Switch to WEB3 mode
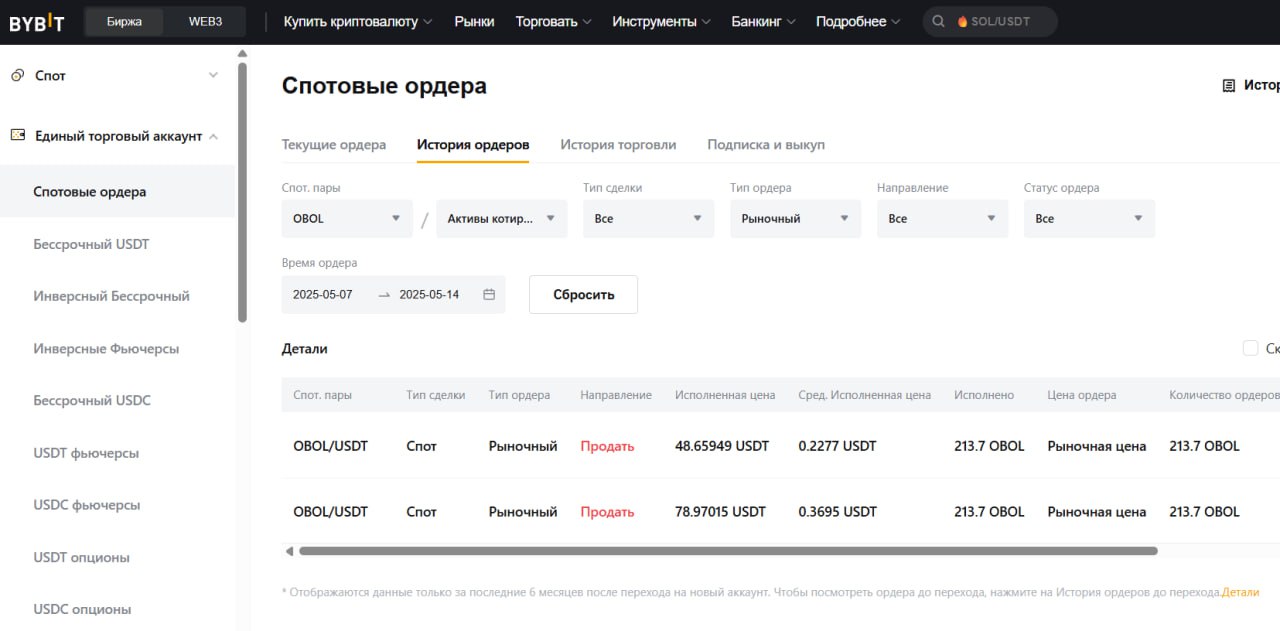 click(x=205, y=21)
